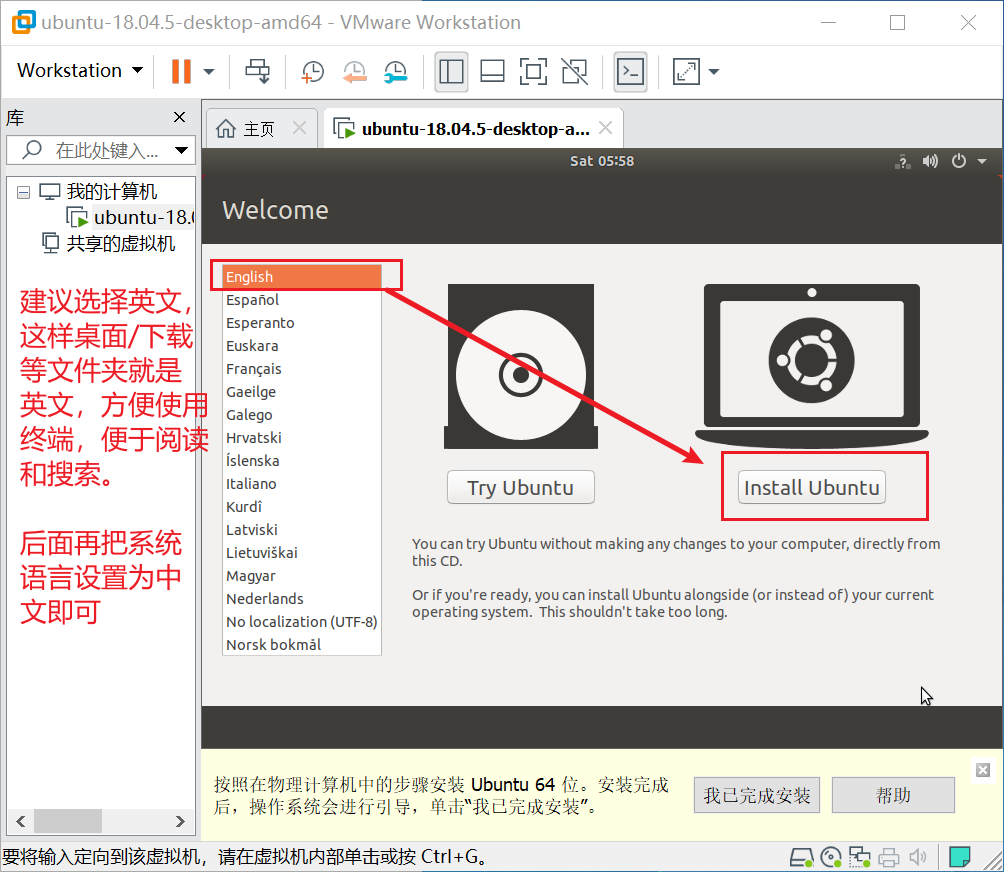
Task: Select Français in the language list
Action: pos(302,369)
